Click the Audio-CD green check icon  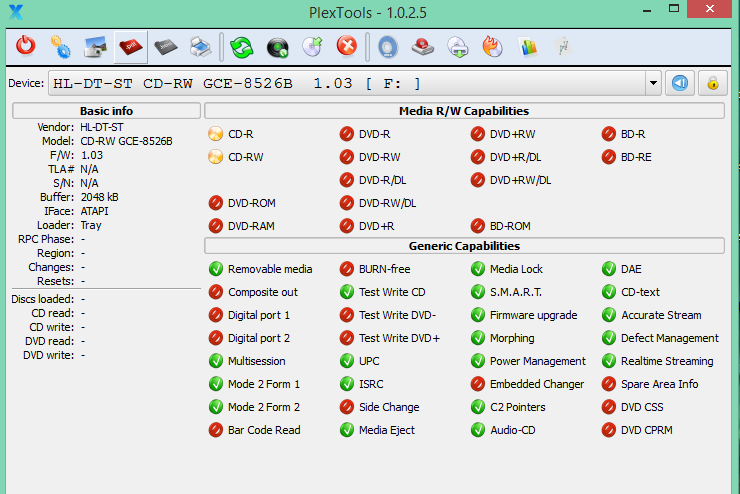478,430
